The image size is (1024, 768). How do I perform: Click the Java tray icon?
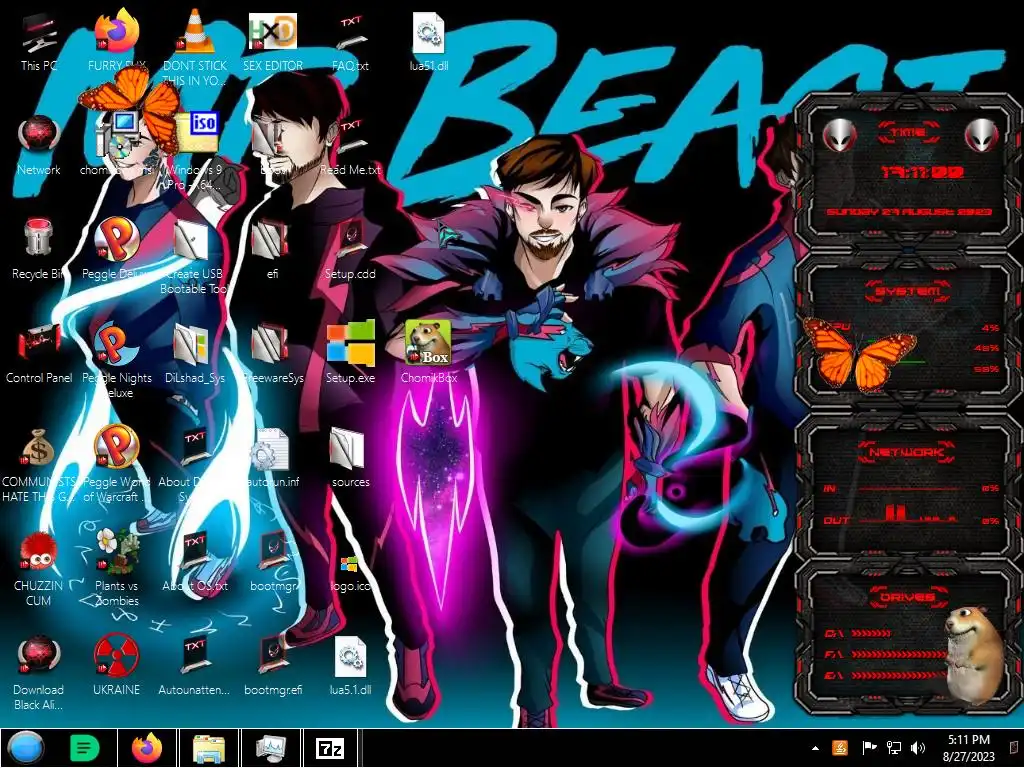click(840, 748)
